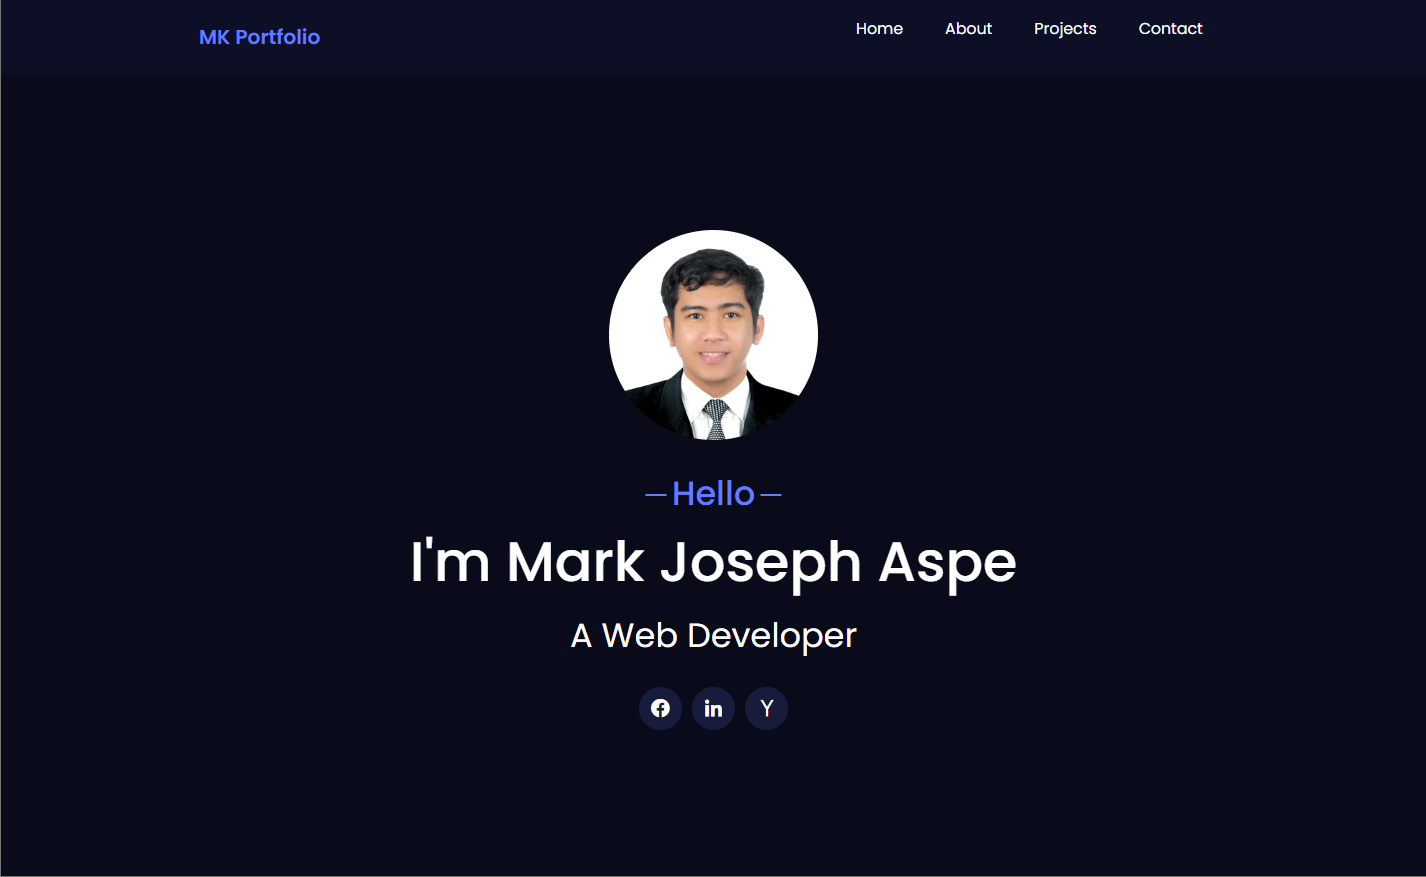Open Facebook from the social links row
This screenshot has width=1426, height=877.
tap(660, 708)
